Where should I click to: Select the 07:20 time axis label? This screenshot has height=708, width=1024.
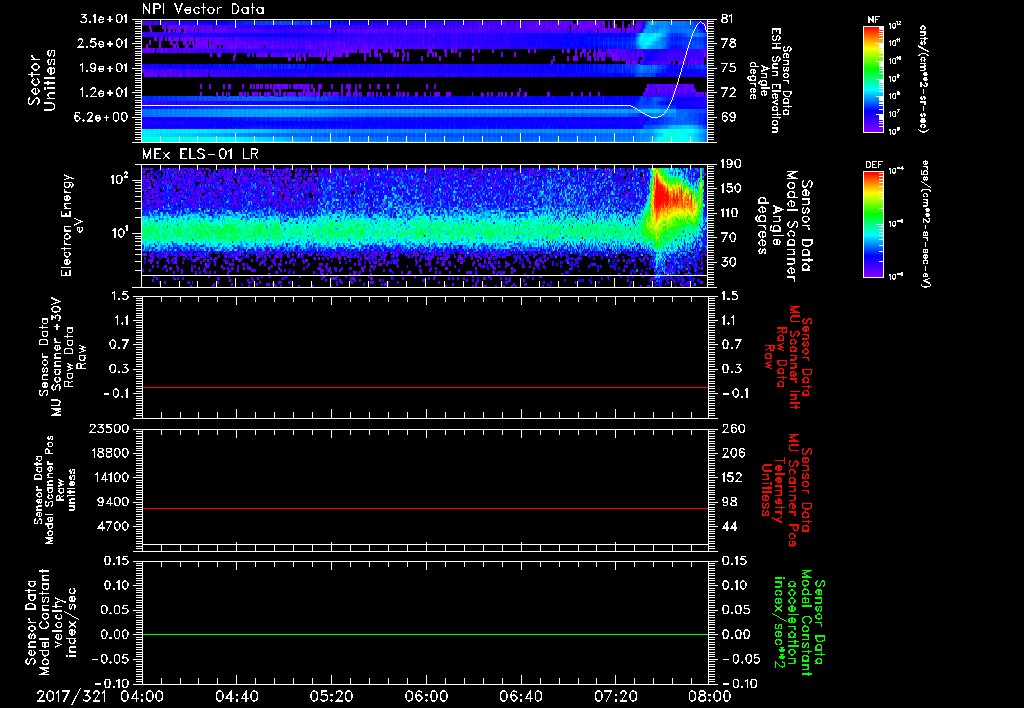(x=614, y=697)
